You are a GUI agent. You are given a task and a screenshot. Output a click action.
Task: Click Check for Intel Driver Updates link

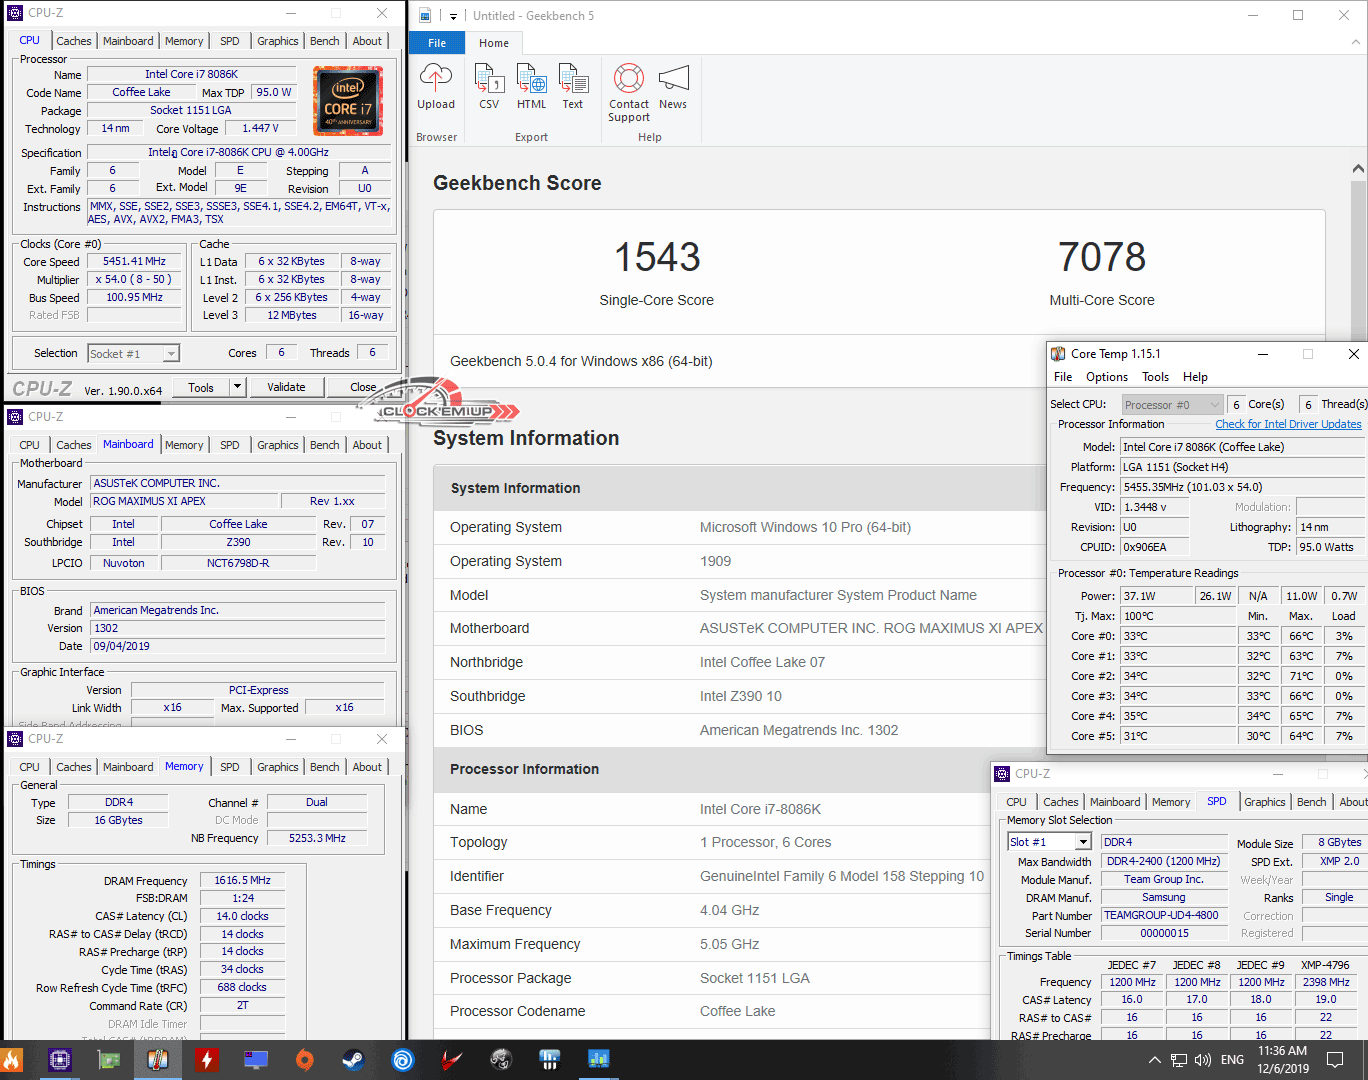1288,424
